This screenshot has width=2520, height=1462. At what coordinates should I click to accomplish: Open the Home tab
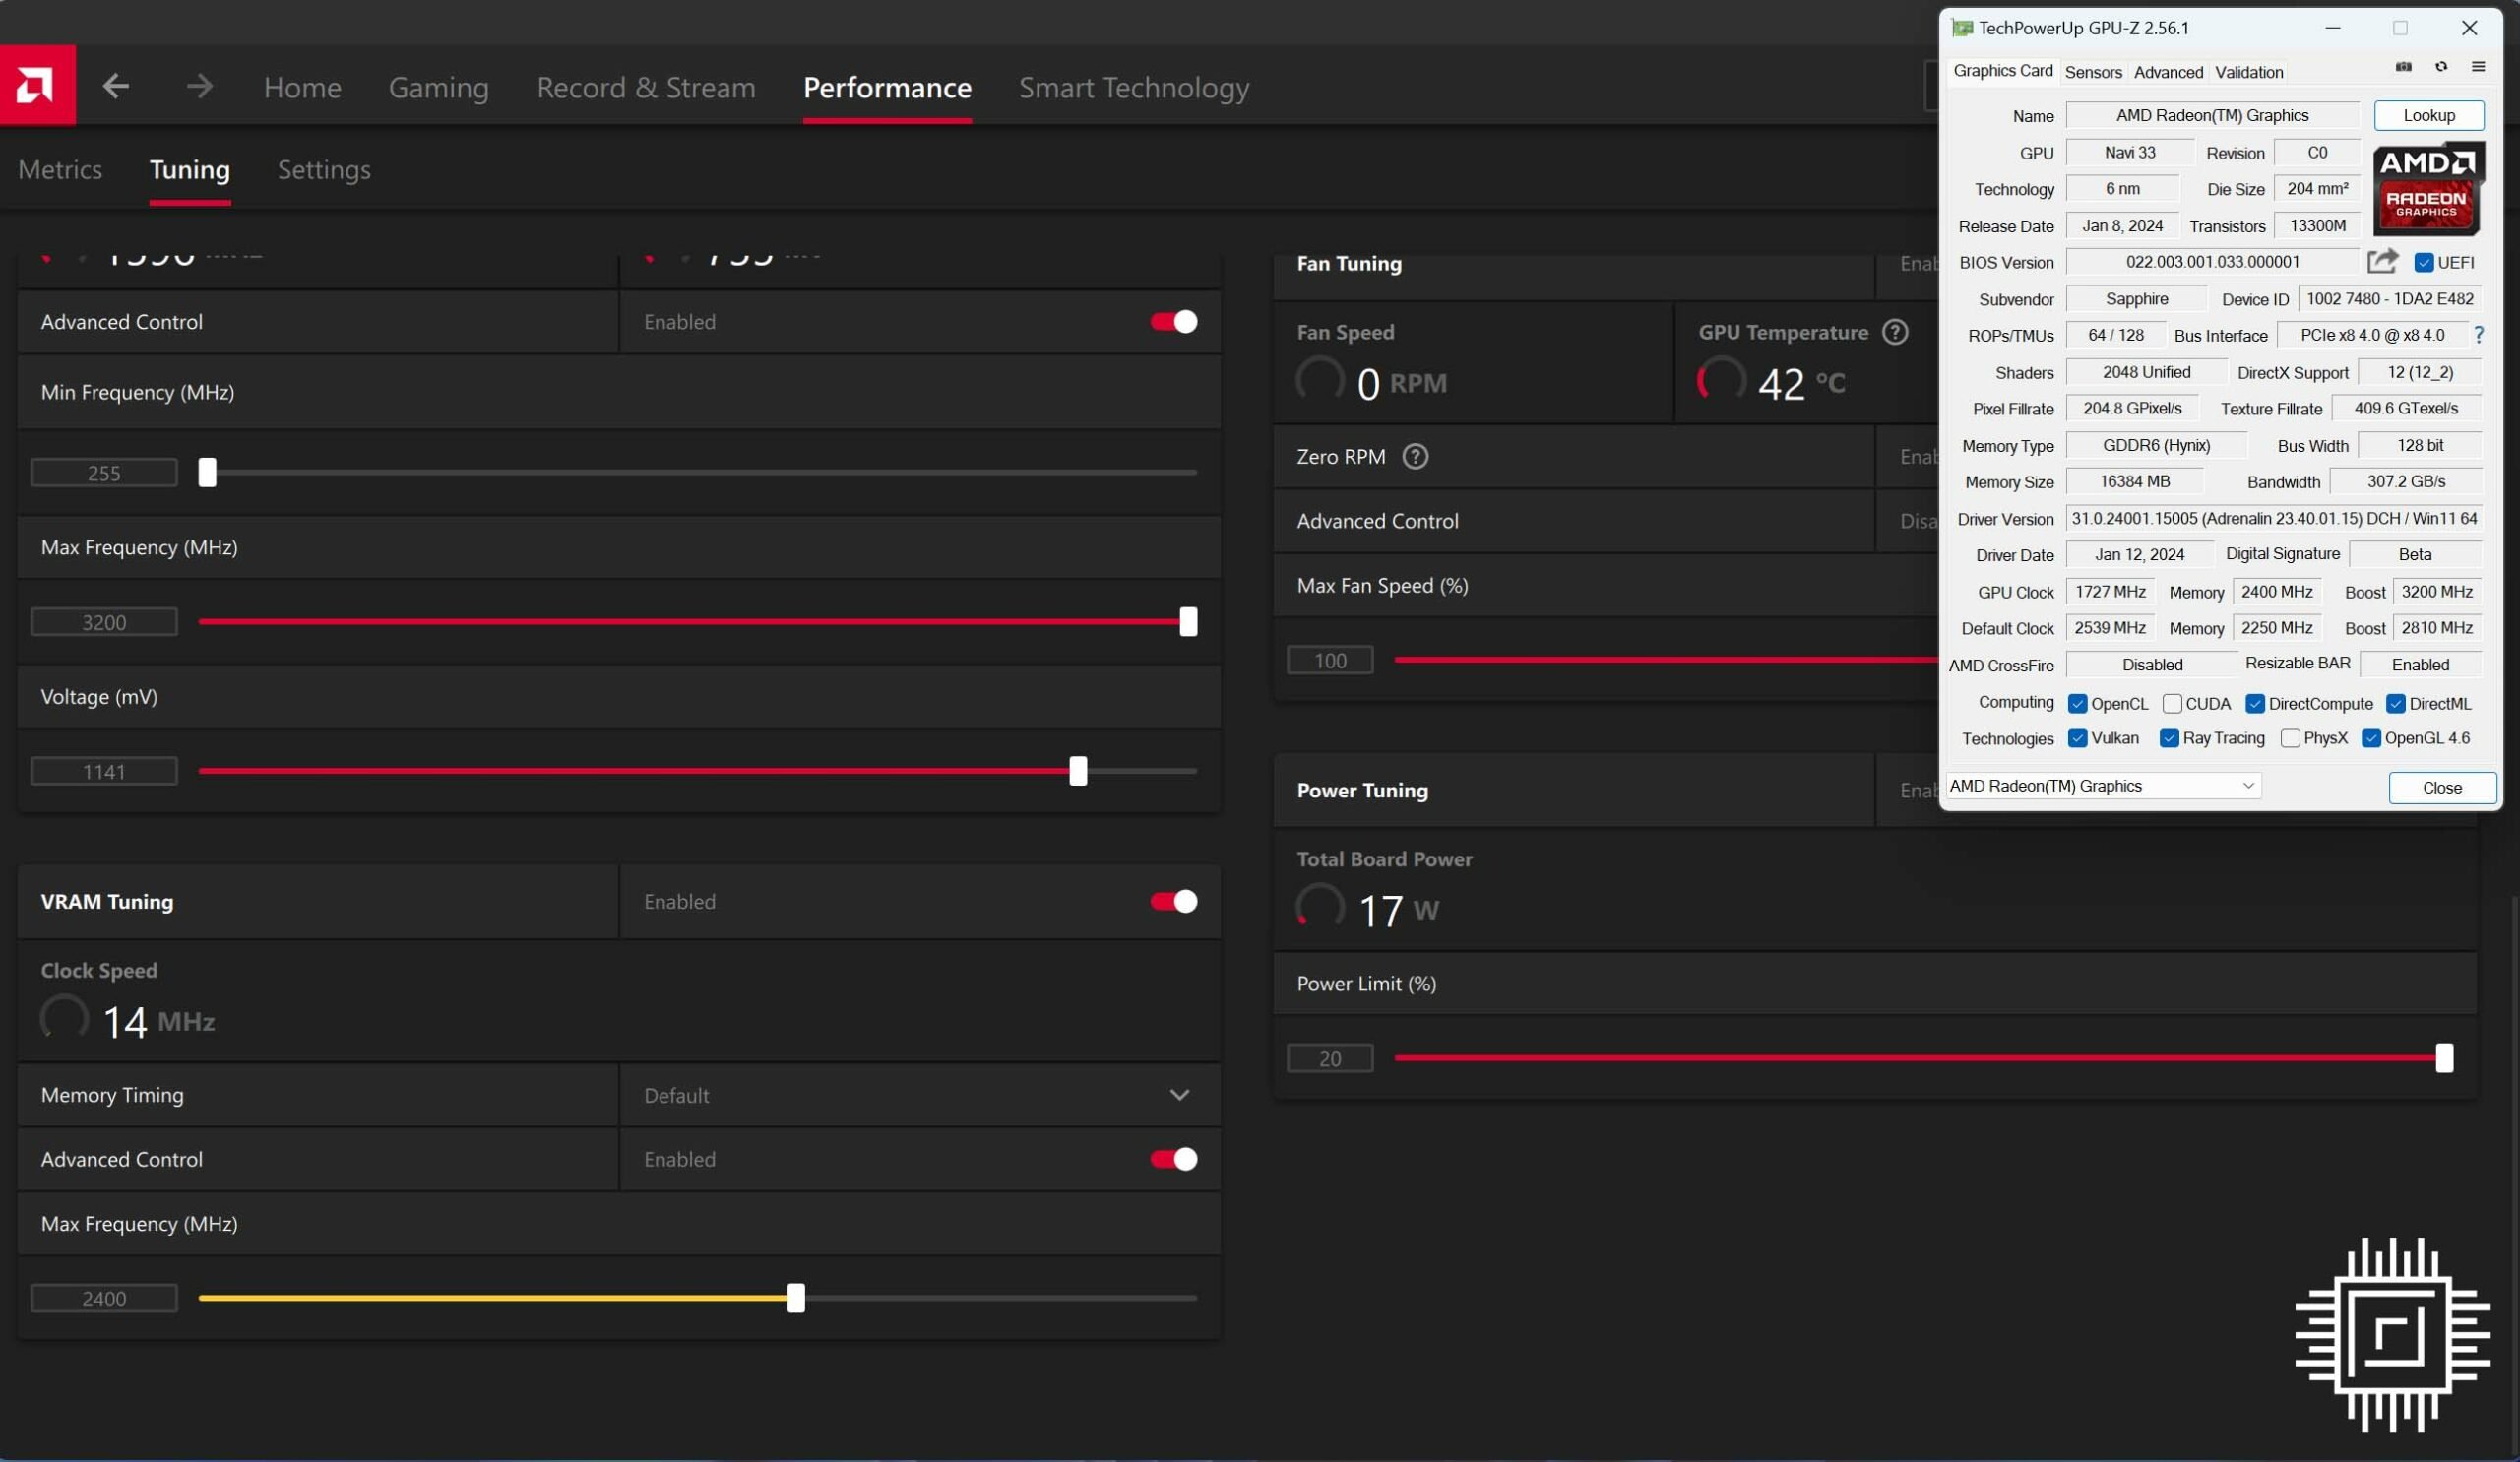coord(303,88)
